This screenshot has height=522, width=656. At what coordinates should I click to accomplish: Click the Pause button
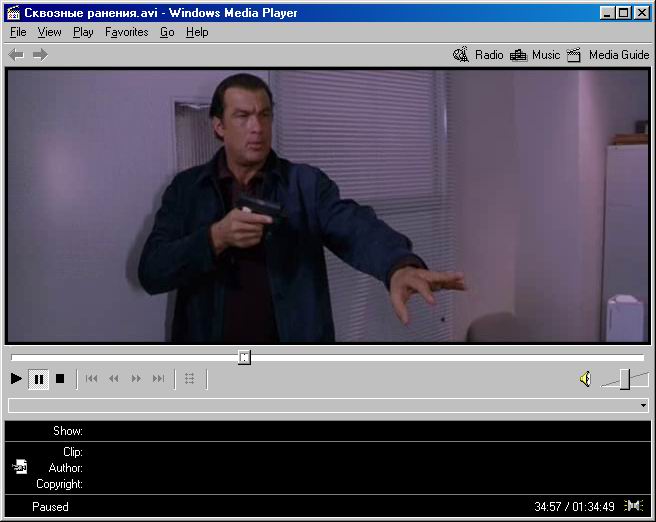[38, 379]
